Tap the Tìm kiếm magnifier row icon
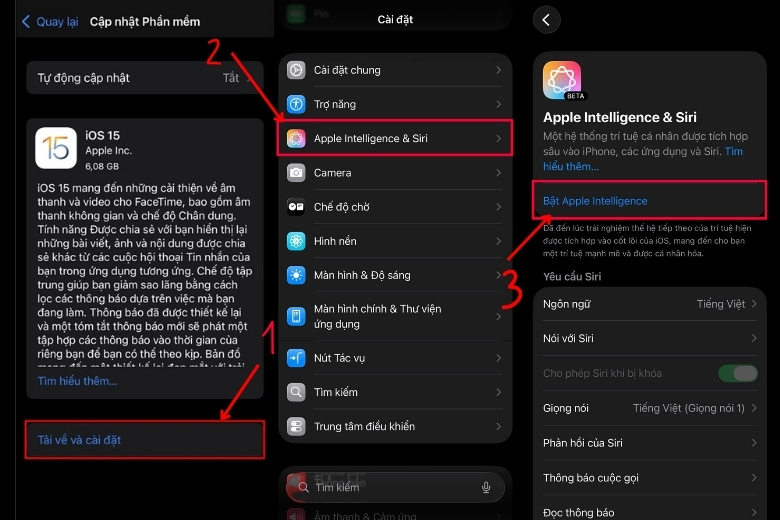The height and width of the screenshot is (520, 780). 296,392
